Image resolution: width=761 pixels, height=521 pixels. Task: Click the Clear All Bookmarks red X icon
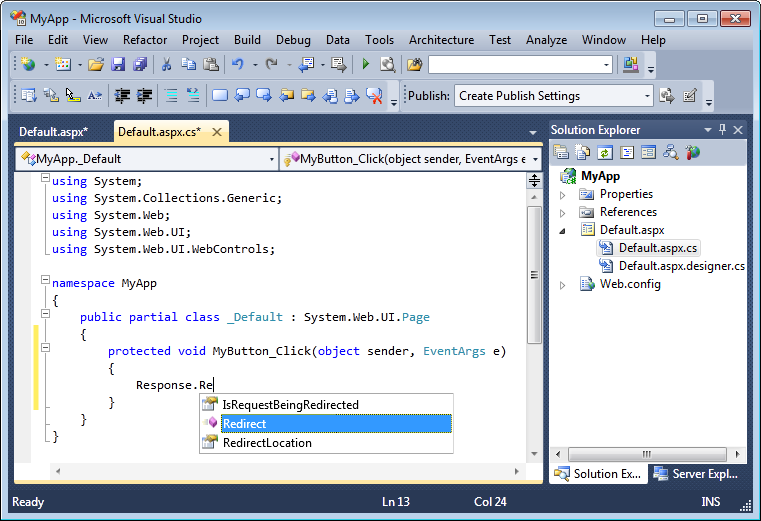(374, 96)
